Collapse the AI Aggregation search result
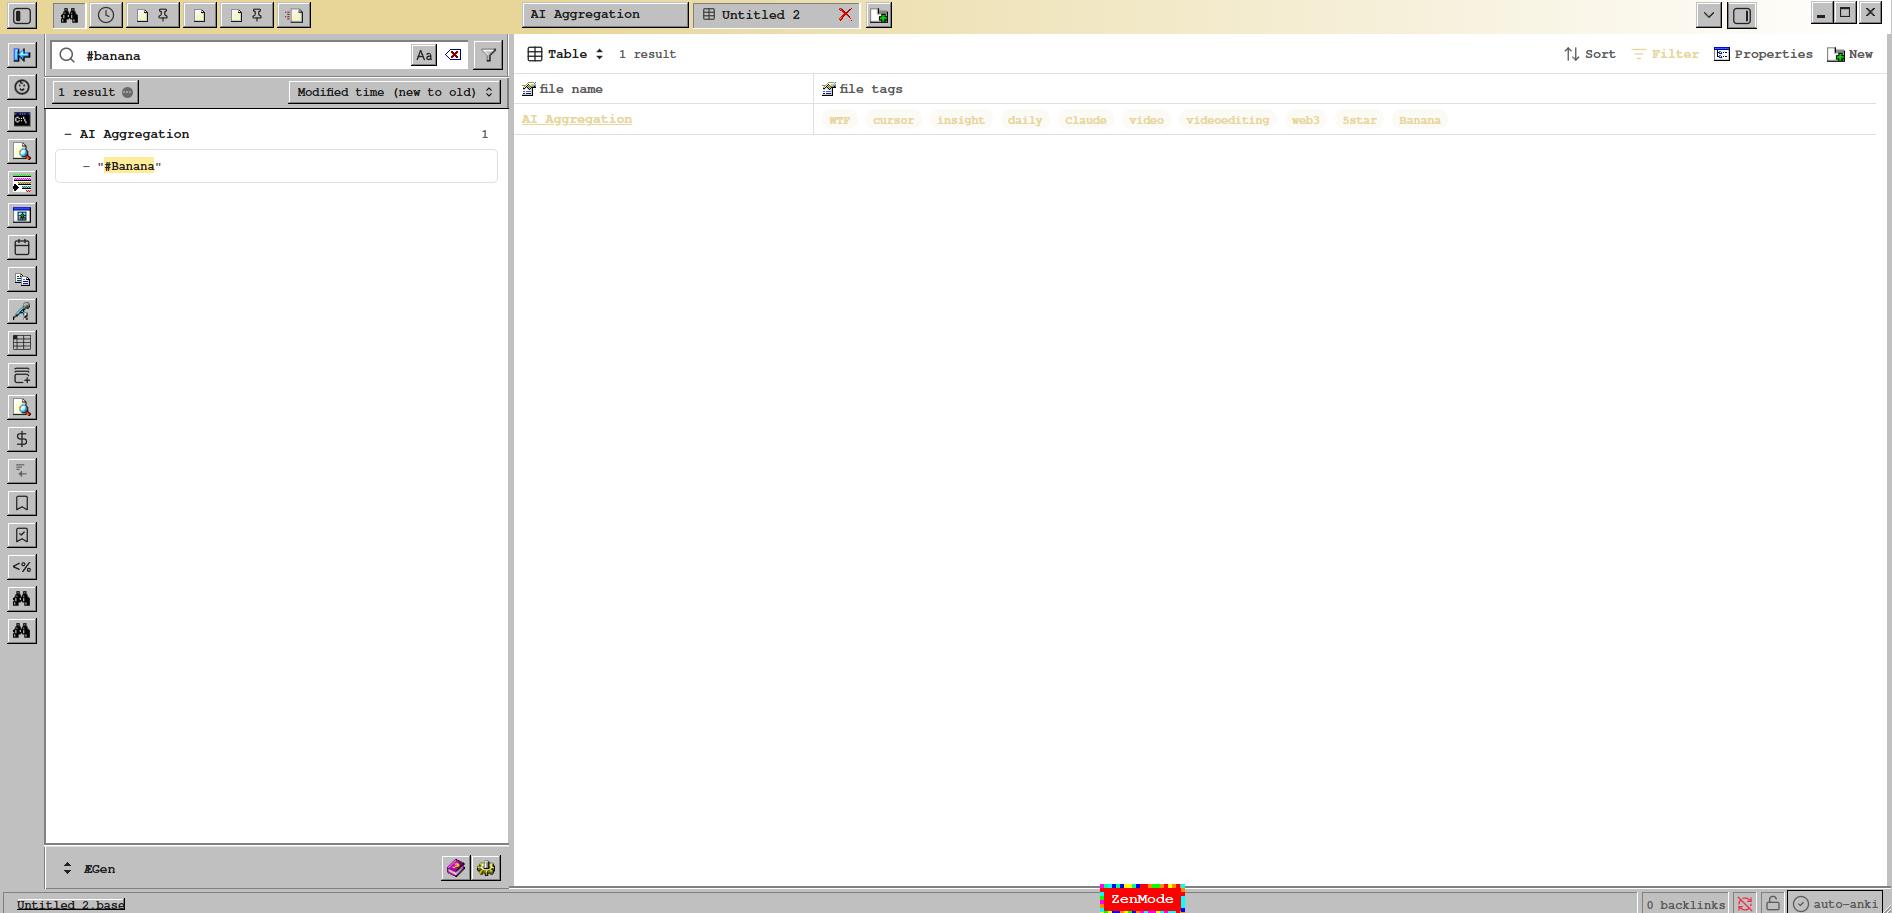The height and width of the screenshot is (913, 1892). point(68,134)
